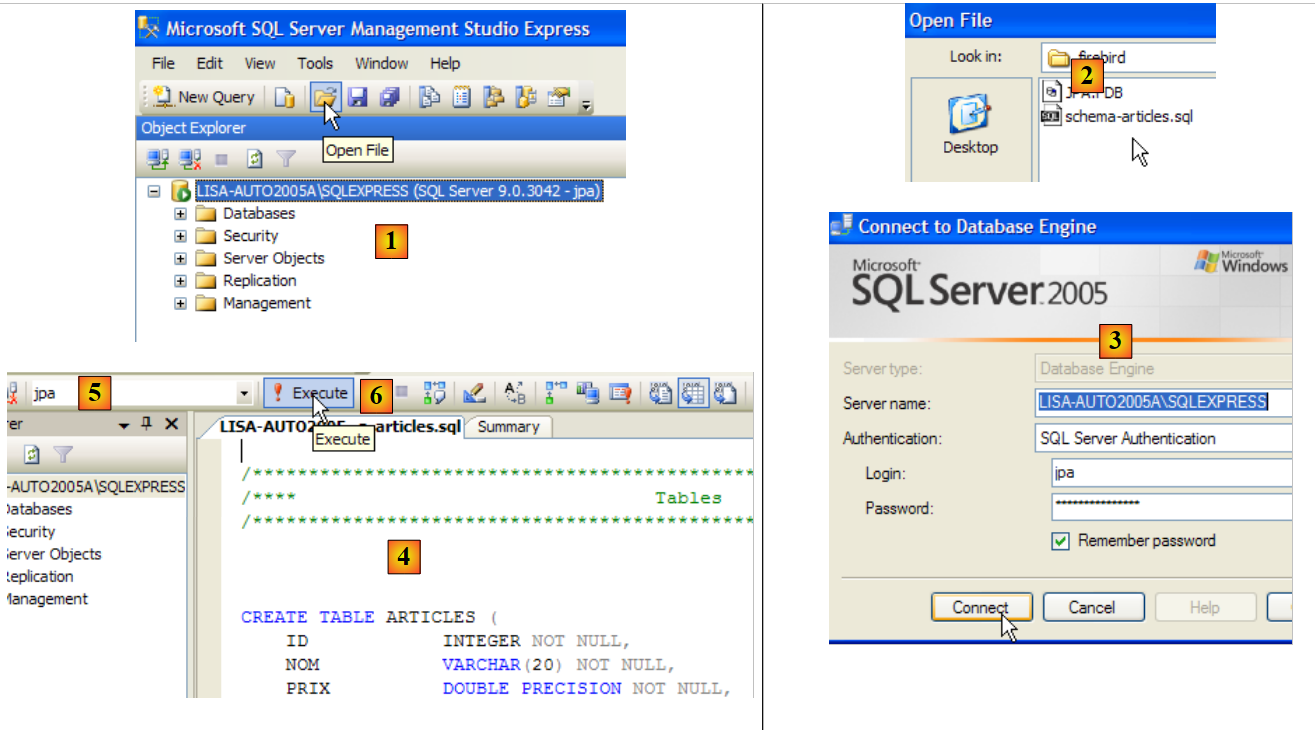Click the Login input field
1315x730 pixels.
tap(1170, 473)
